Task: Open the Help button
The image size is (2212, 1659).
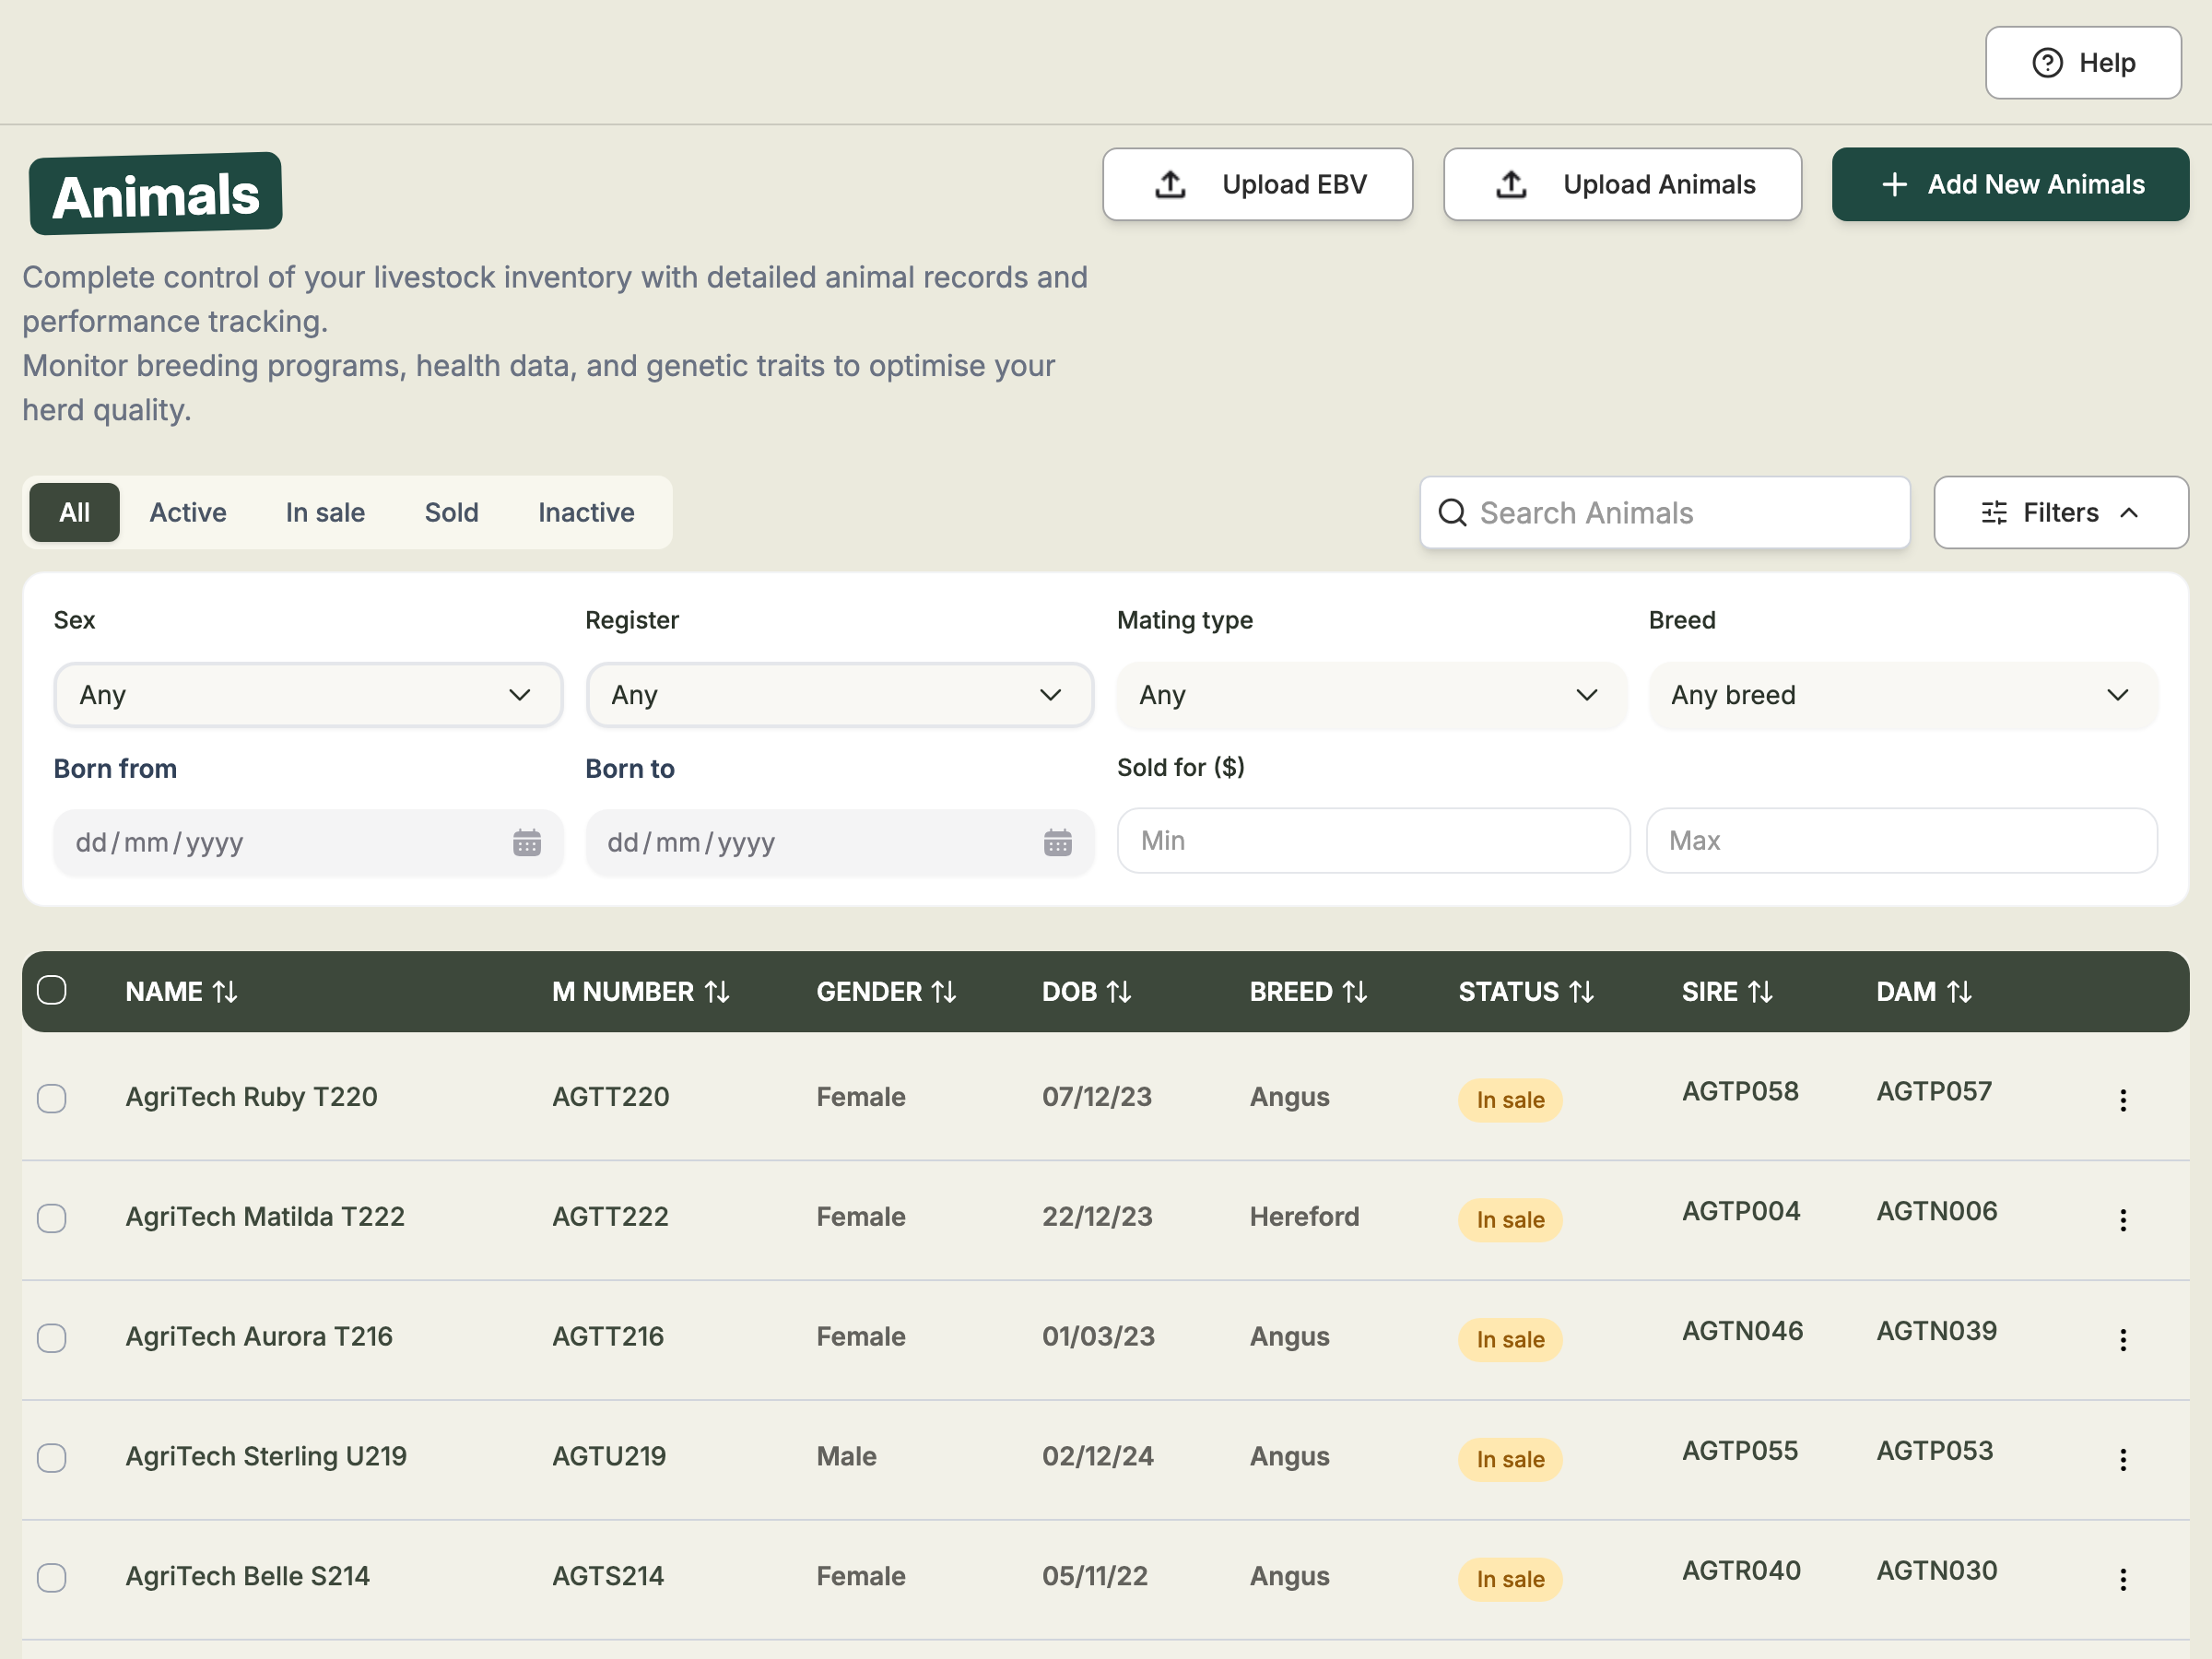Action: coord(2082,63)
